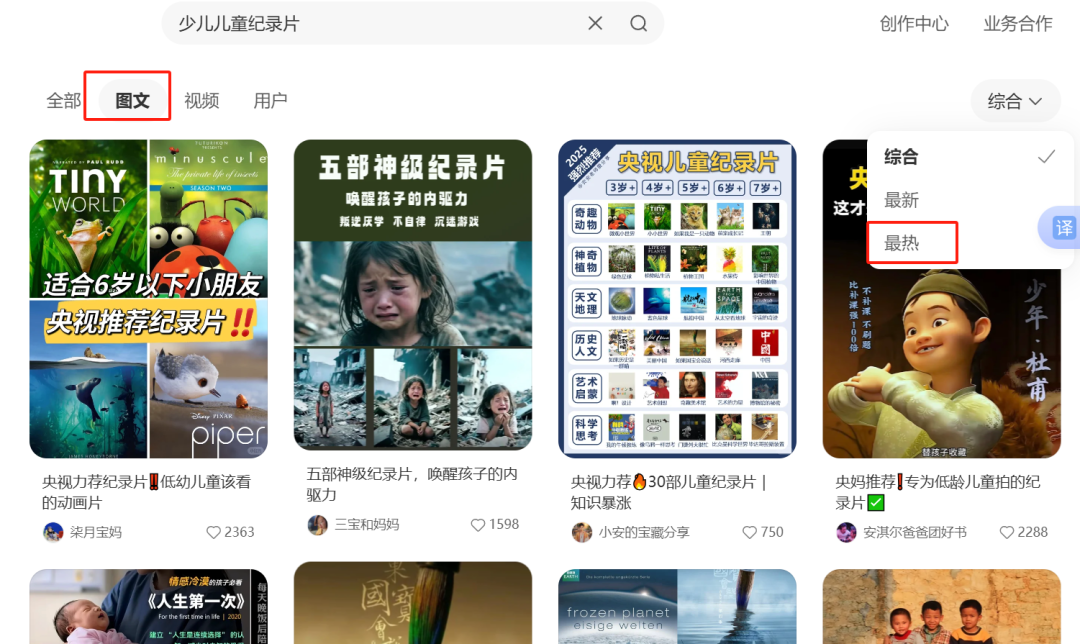Click the magnifier search icon
The image size is (1080, 644).
[639, 23]
